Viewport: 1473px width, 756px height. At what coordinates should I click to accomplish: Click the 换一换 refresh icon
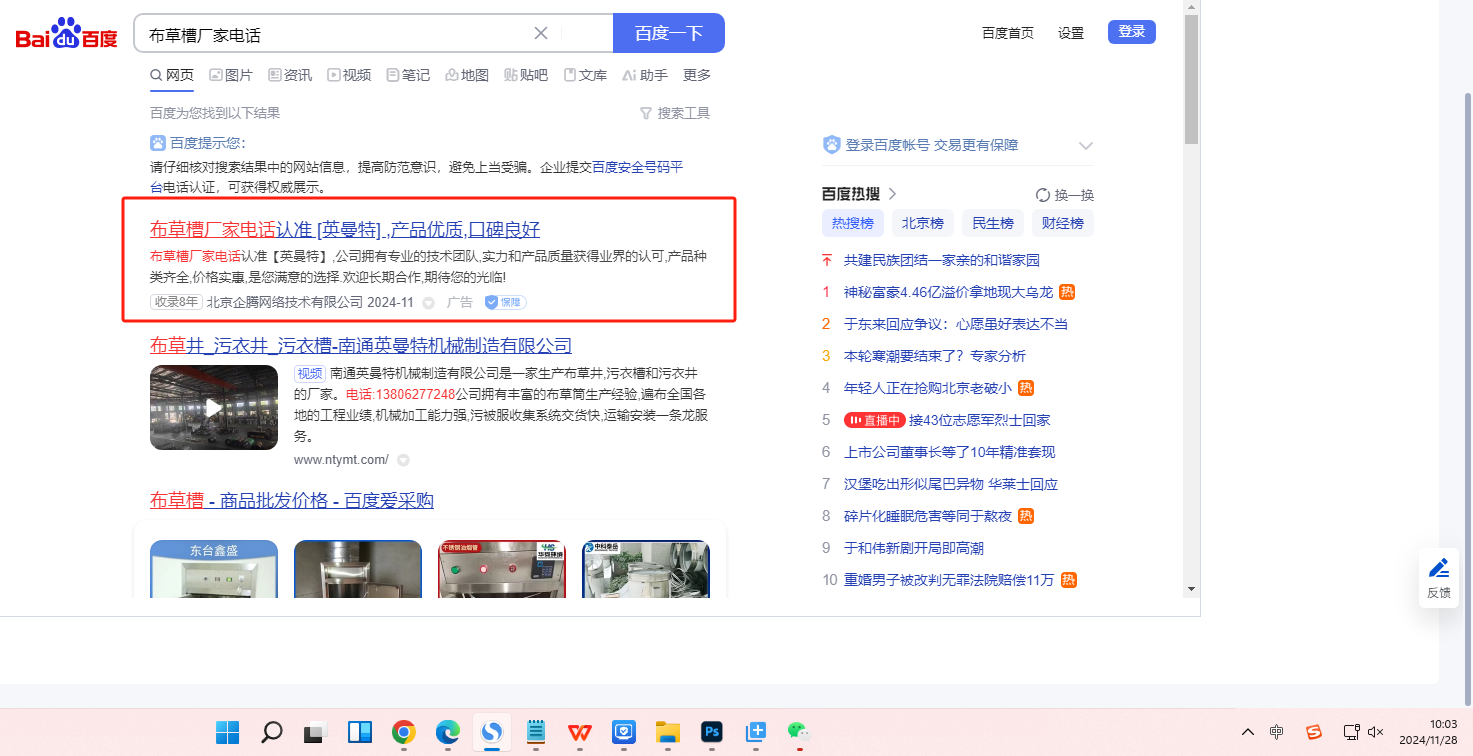point(1043,195)
